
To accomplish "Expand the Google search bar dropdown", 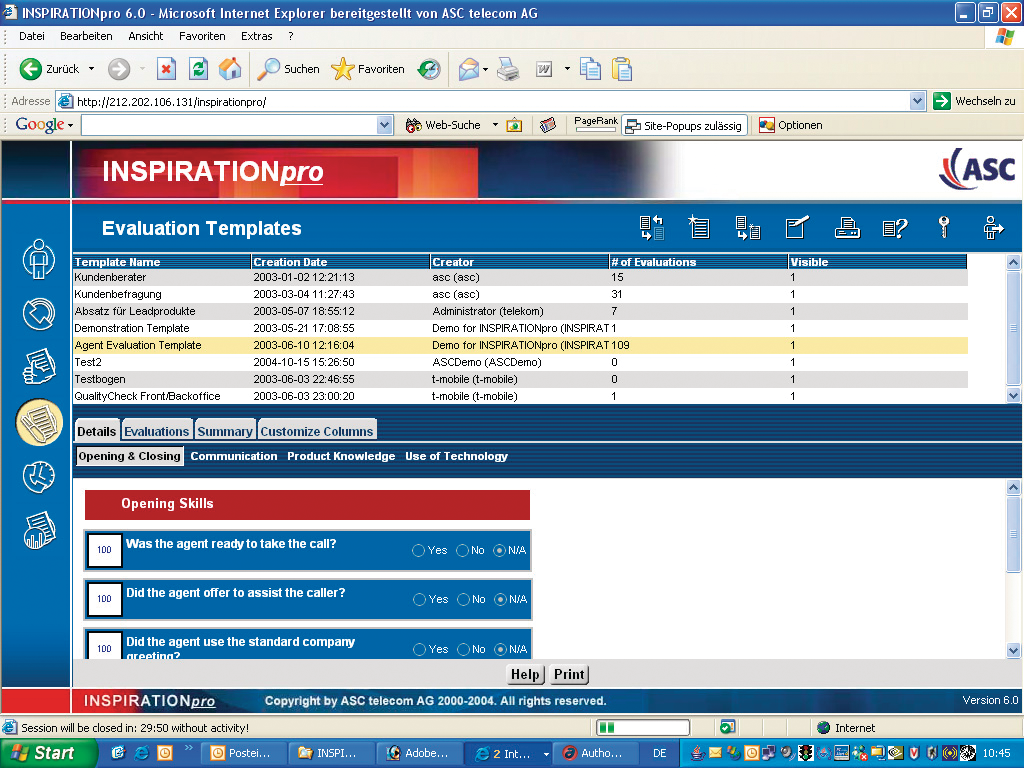I will [x=383, y=124].
